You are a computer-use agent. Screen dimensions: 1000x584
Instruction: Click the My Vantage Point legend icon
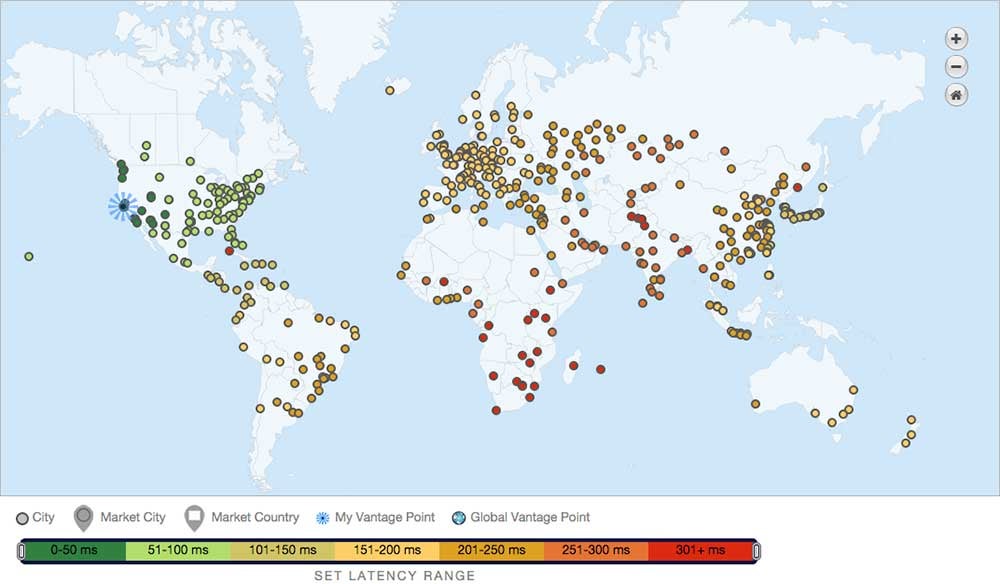pyautogui.click(x=323, y=518)
